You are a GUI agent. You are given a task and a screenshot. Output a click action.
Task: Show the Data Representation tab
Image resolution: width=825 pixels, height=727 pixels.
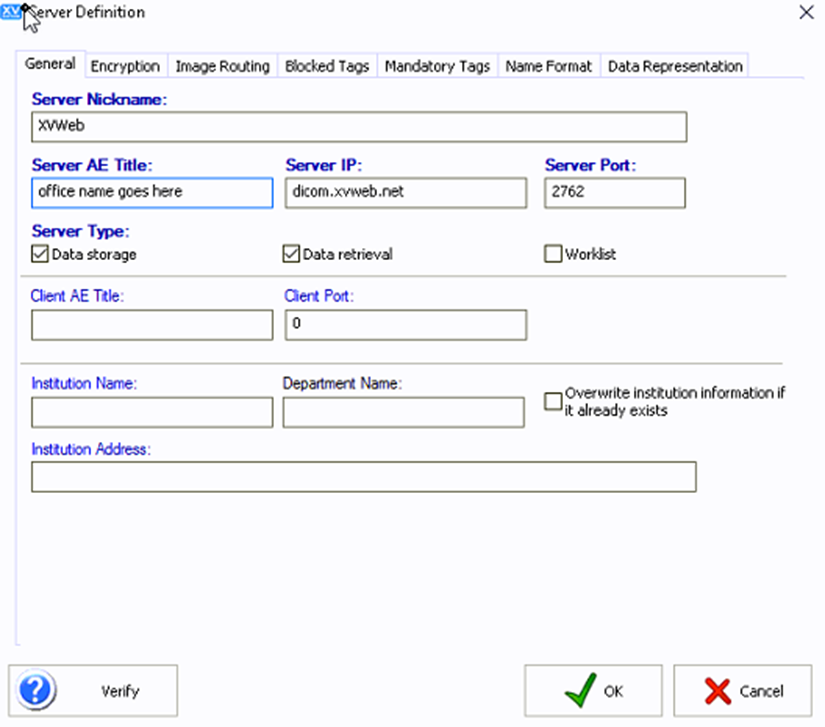[675, 66]
